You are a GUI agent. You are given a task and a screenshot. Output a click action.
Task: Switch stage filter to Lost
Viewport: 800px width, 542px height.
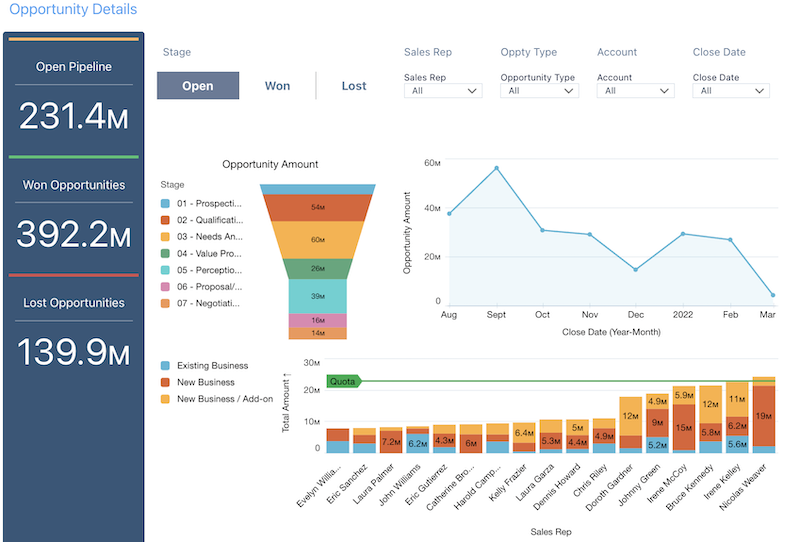click(x=354, y=86)
